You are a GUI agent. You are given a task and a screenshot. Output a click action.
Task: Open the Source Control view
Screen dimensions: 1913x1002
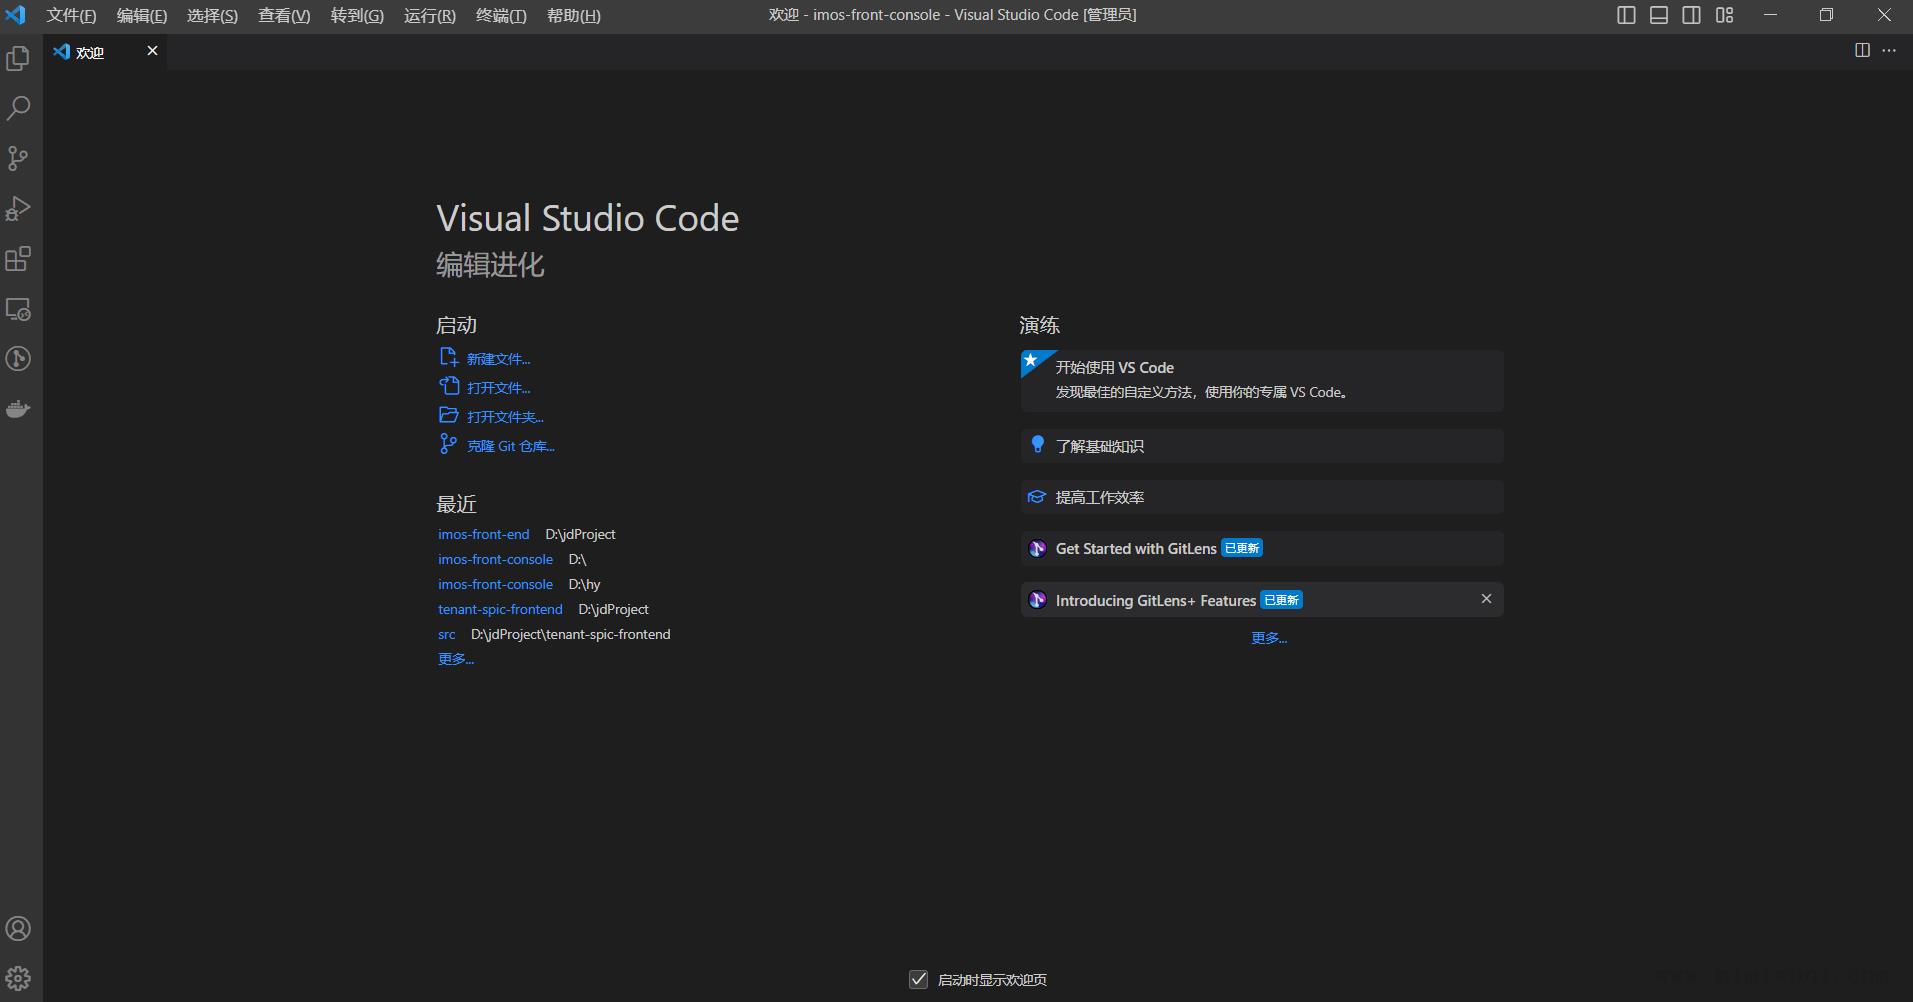pyautogui.click(x=18, y=158)
